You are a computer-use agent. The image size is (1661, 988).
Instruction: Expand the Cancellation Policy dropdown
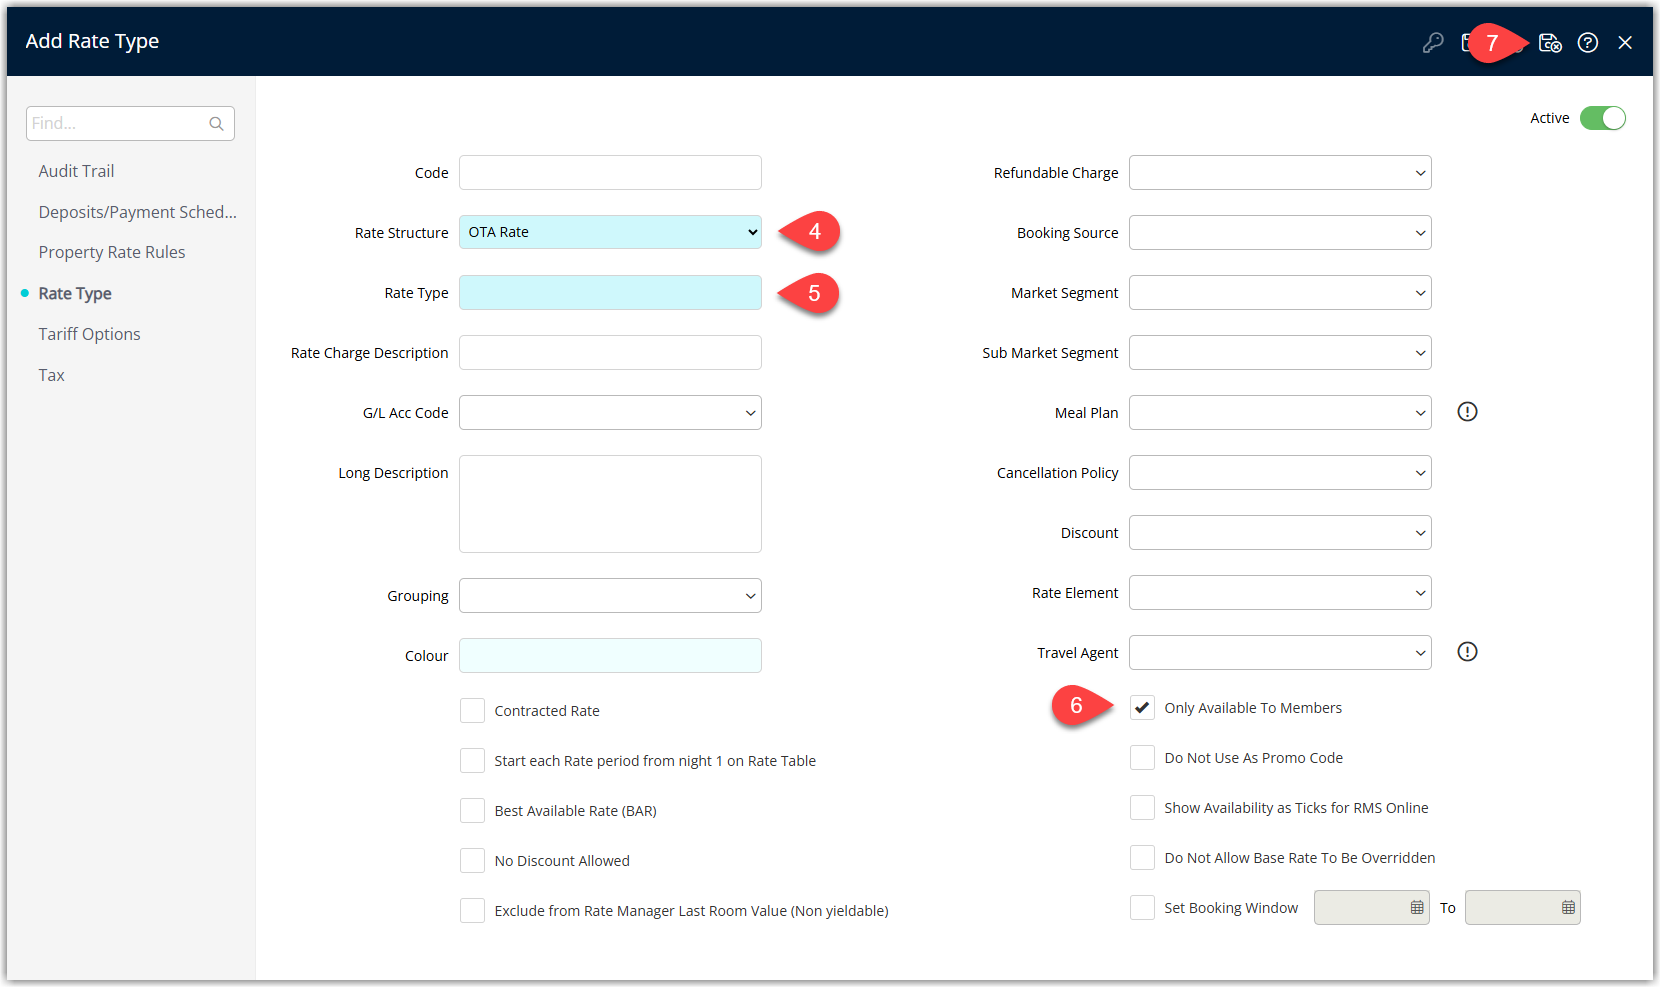tap(1280, 473)
